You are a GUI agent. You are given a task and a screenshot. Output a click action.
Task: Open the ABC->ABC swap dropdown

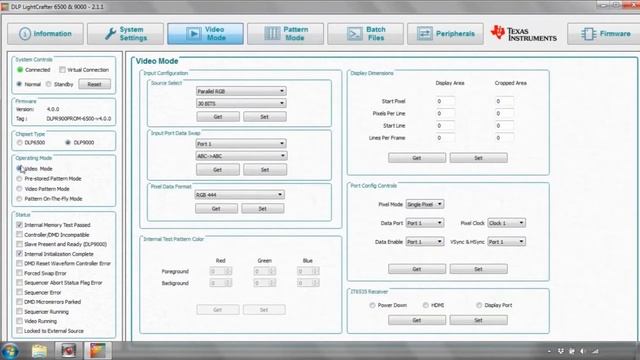[241, 156]
